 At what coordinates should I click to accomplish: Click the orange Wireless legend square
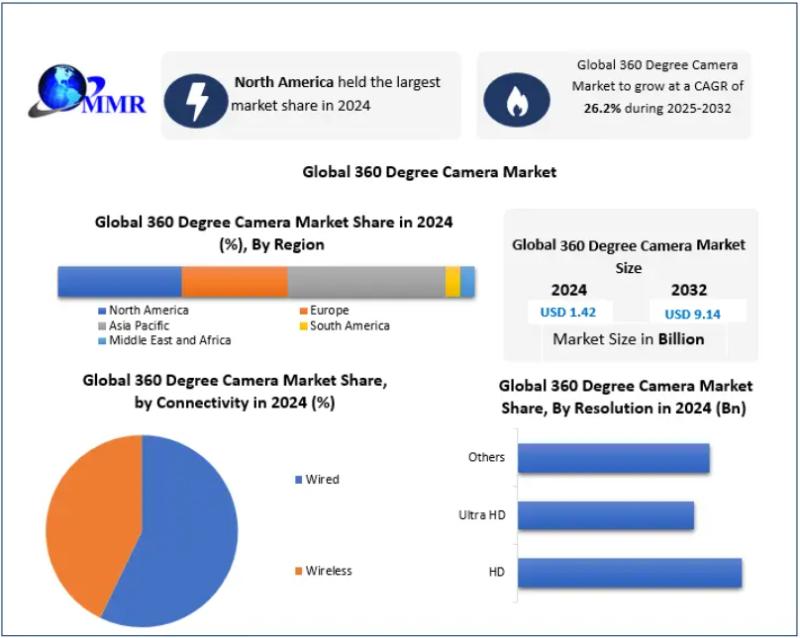(x=298, y=571)
